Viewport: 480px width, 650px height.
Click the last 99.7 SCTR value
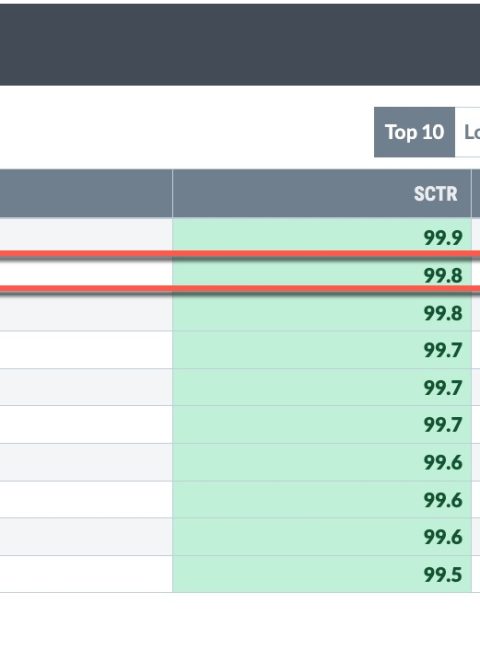click(x=443, y=425)
